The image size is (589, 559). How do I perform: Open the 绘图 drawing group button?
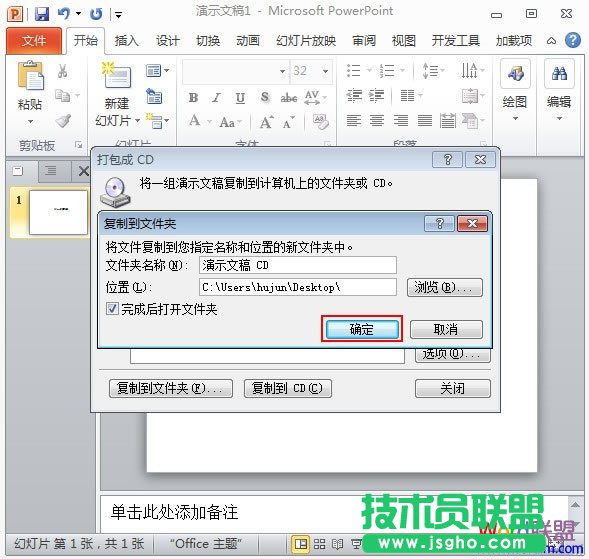click(x=515, y=91)
